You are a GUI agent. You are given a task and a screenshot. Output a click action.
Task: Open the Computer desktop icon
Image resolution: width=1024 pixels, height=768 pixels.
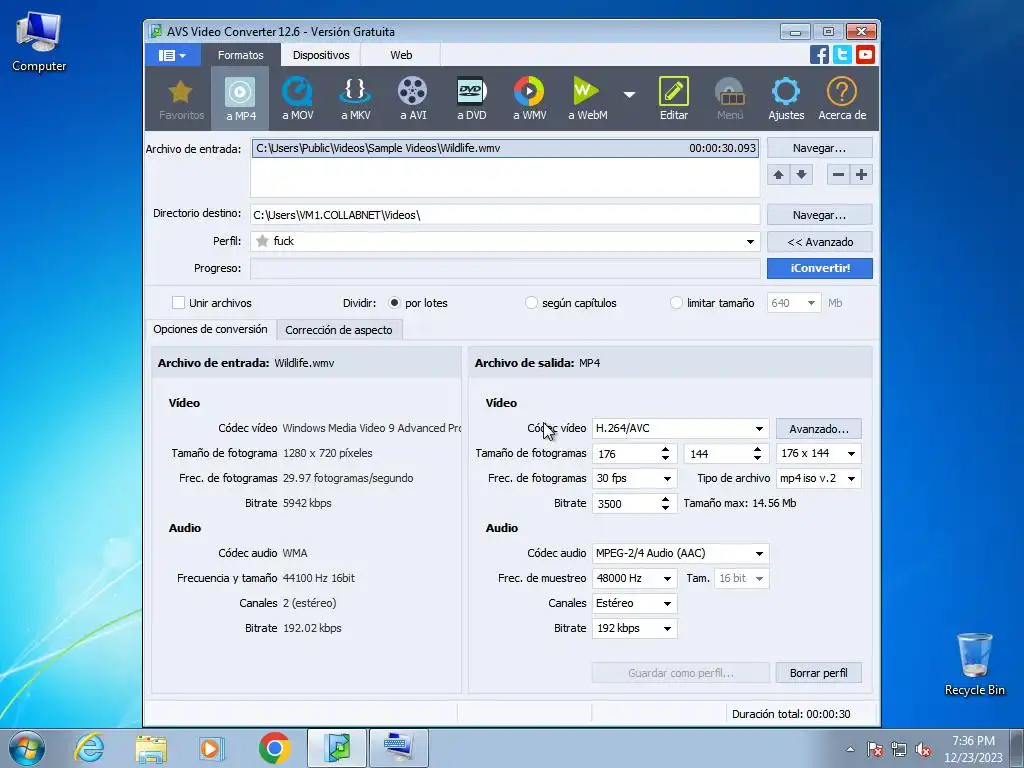39,42
